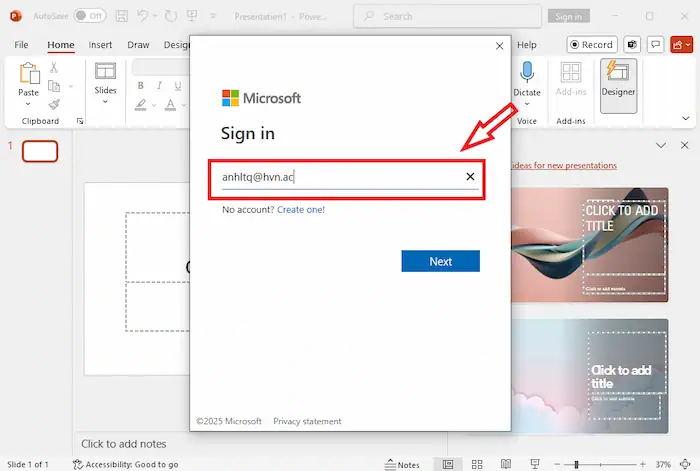Click to add notes area
This screenshot has height=471, width=700.
pyautogui.click(x=124, y=444)
